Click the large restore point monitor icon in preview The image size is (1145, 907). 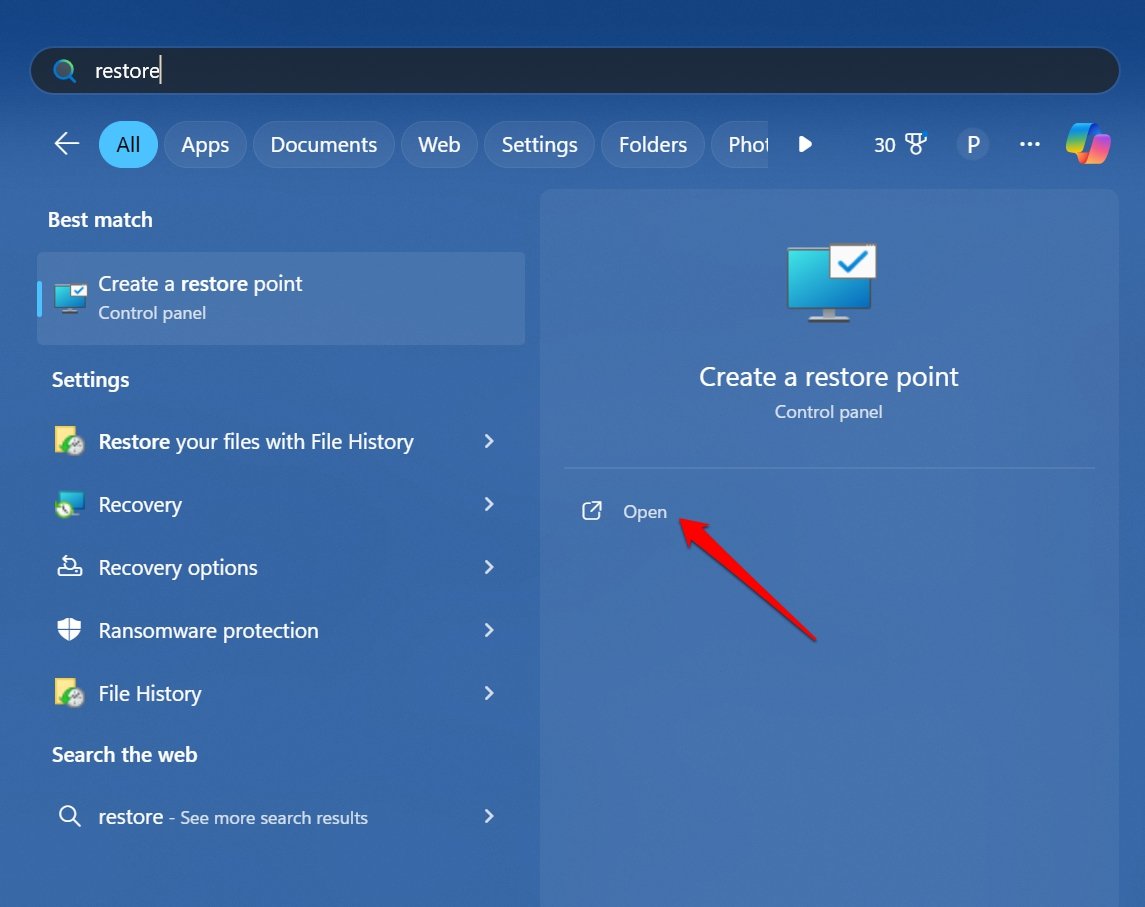pyautogui.click(x=831, y=283)
